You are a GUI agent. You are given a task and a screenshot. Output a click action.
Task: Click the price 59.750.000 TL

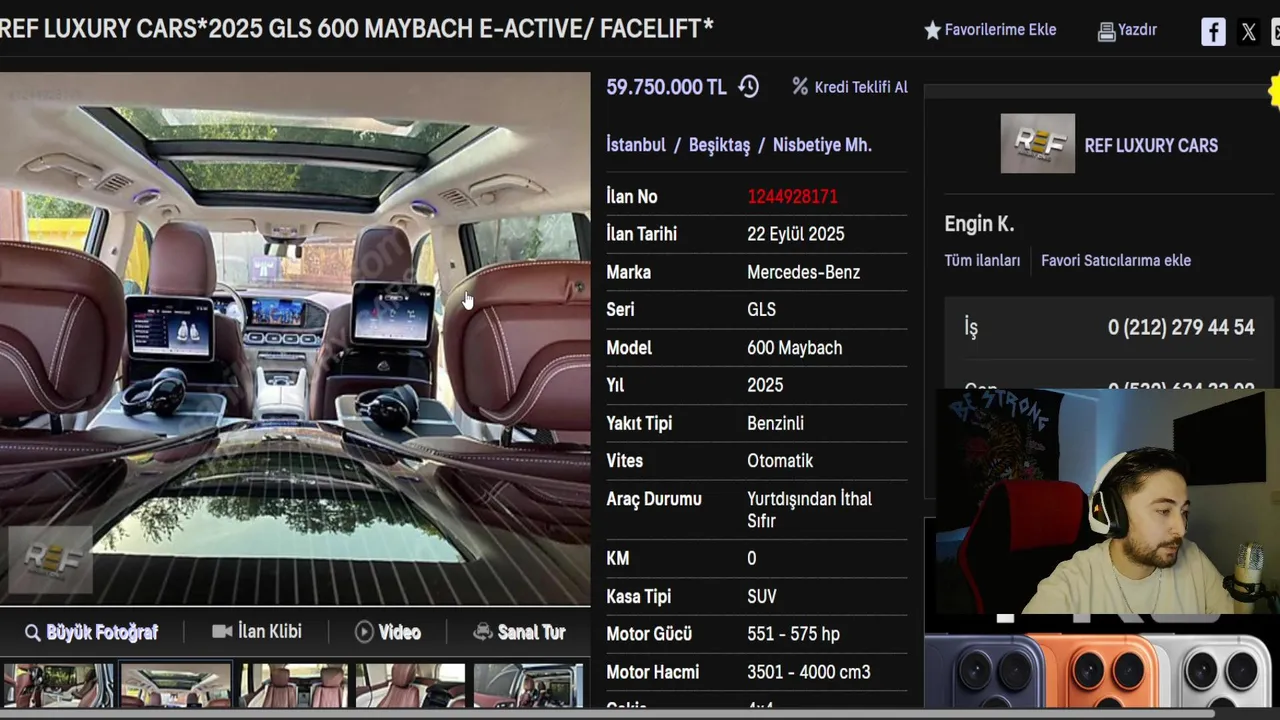tap(666, 87)
